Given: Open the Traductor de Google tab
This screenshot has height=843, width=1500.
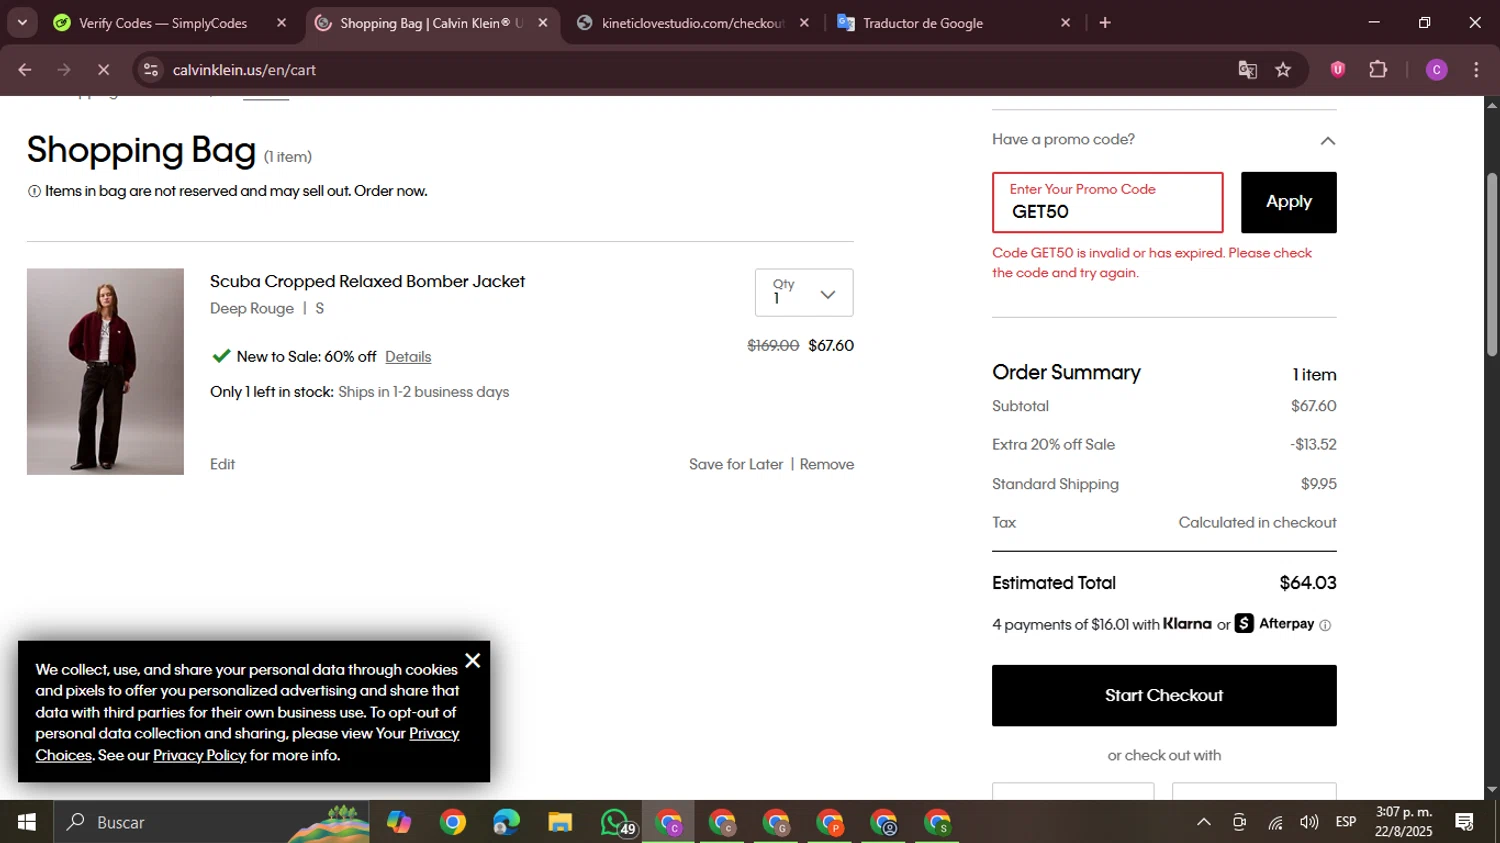Looking at the screenshot, I should (923, 23).
